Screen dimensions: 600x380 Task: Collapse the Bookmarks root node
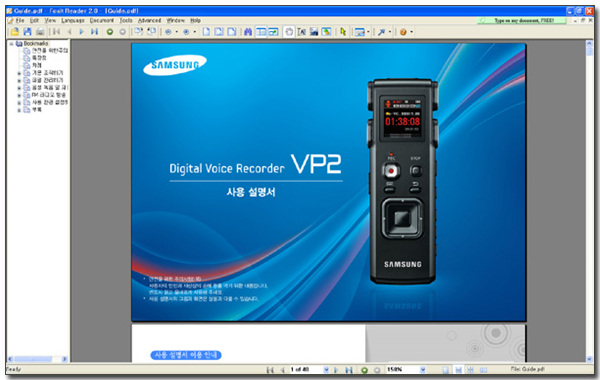(11, 44)
